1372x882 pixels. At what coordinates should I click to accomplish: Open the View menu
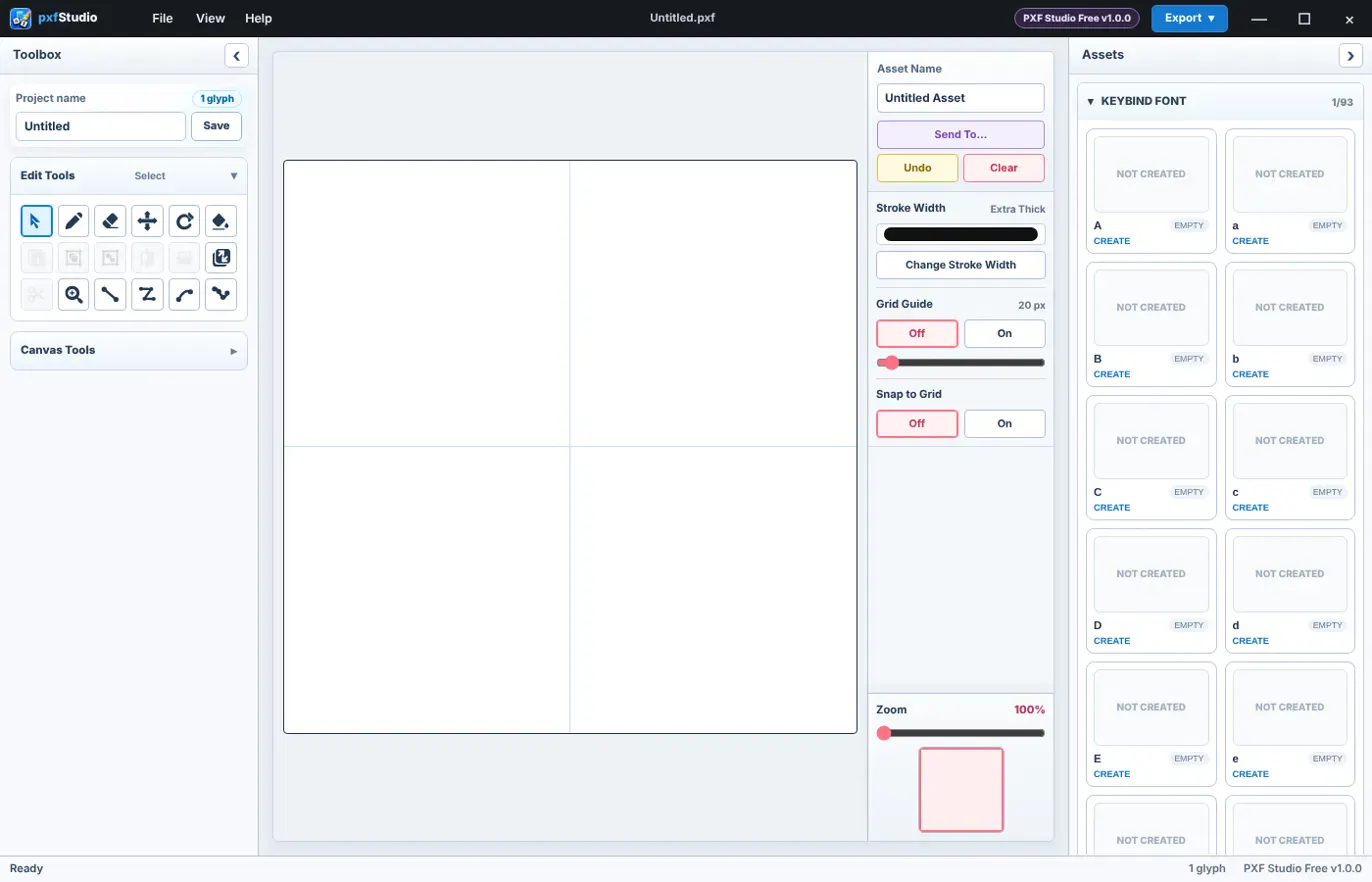pyautogui.click(x=210, y=18)
